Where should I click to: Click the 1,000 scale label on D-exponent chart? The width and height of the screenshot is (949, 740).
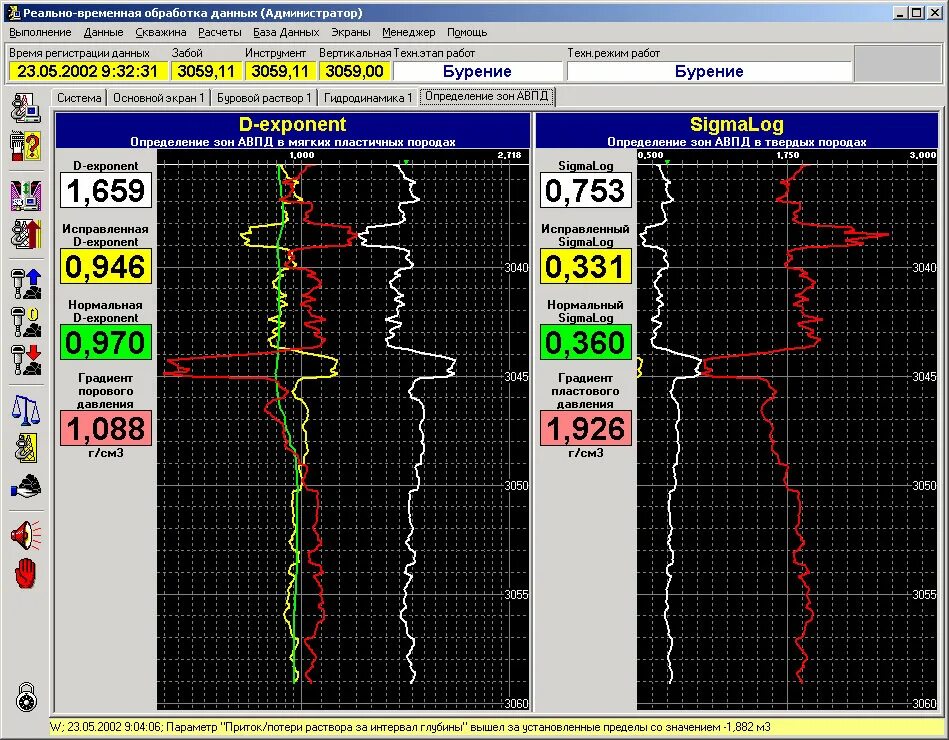point(302,155)
